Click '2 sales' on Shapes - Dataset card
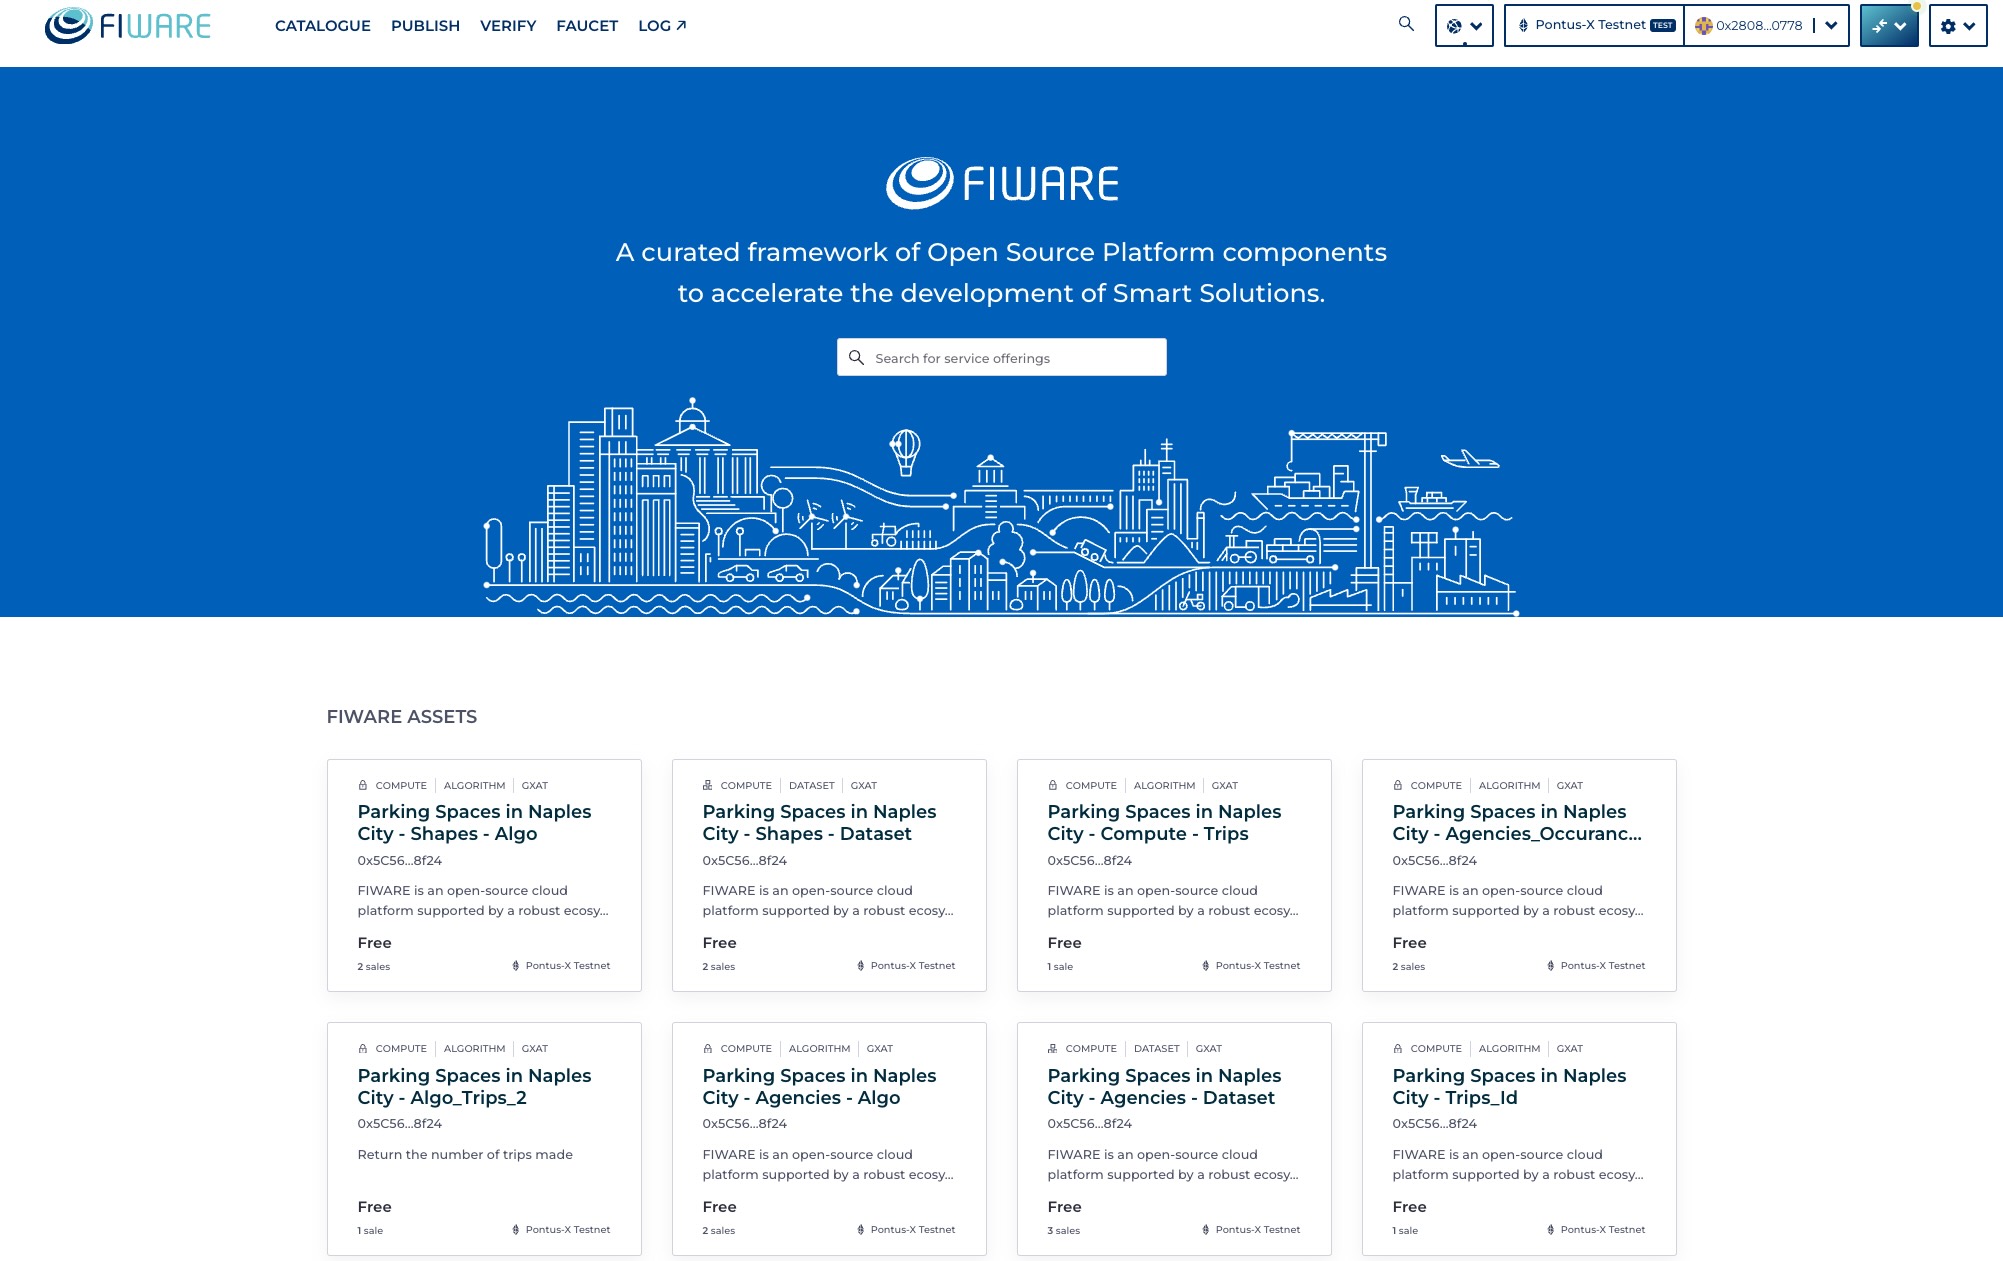Screen dimensions: 2003x1261 tap(719, 967)
